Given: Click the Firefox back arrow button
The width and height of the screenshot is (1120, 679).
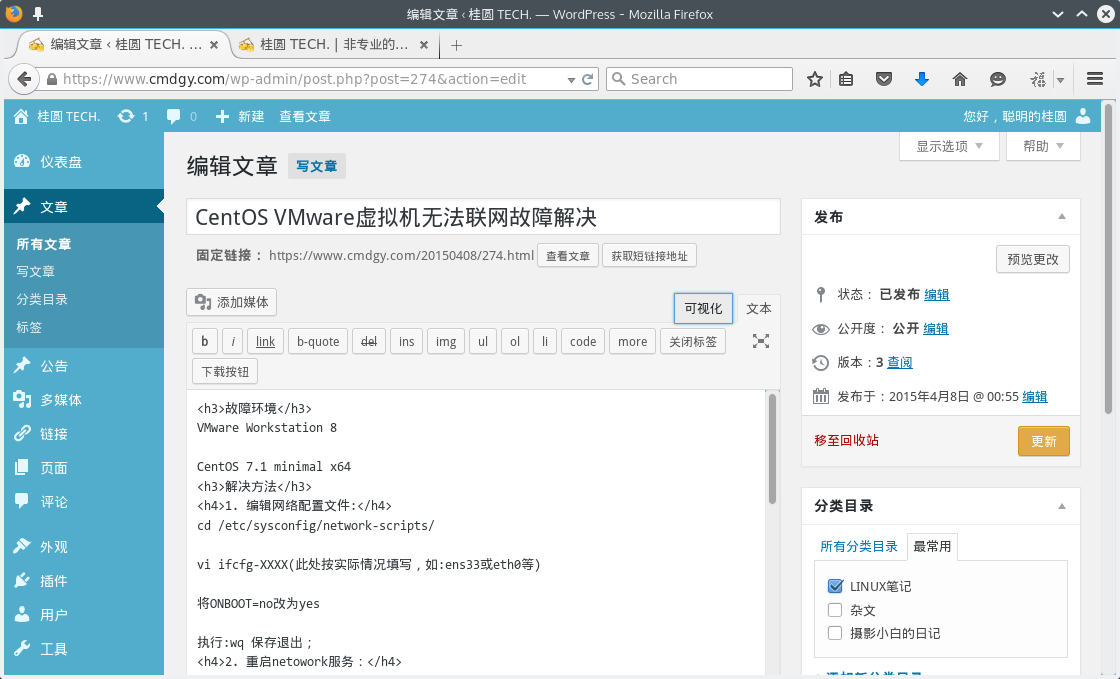Looking at the screenshot, I should (24, 79).
